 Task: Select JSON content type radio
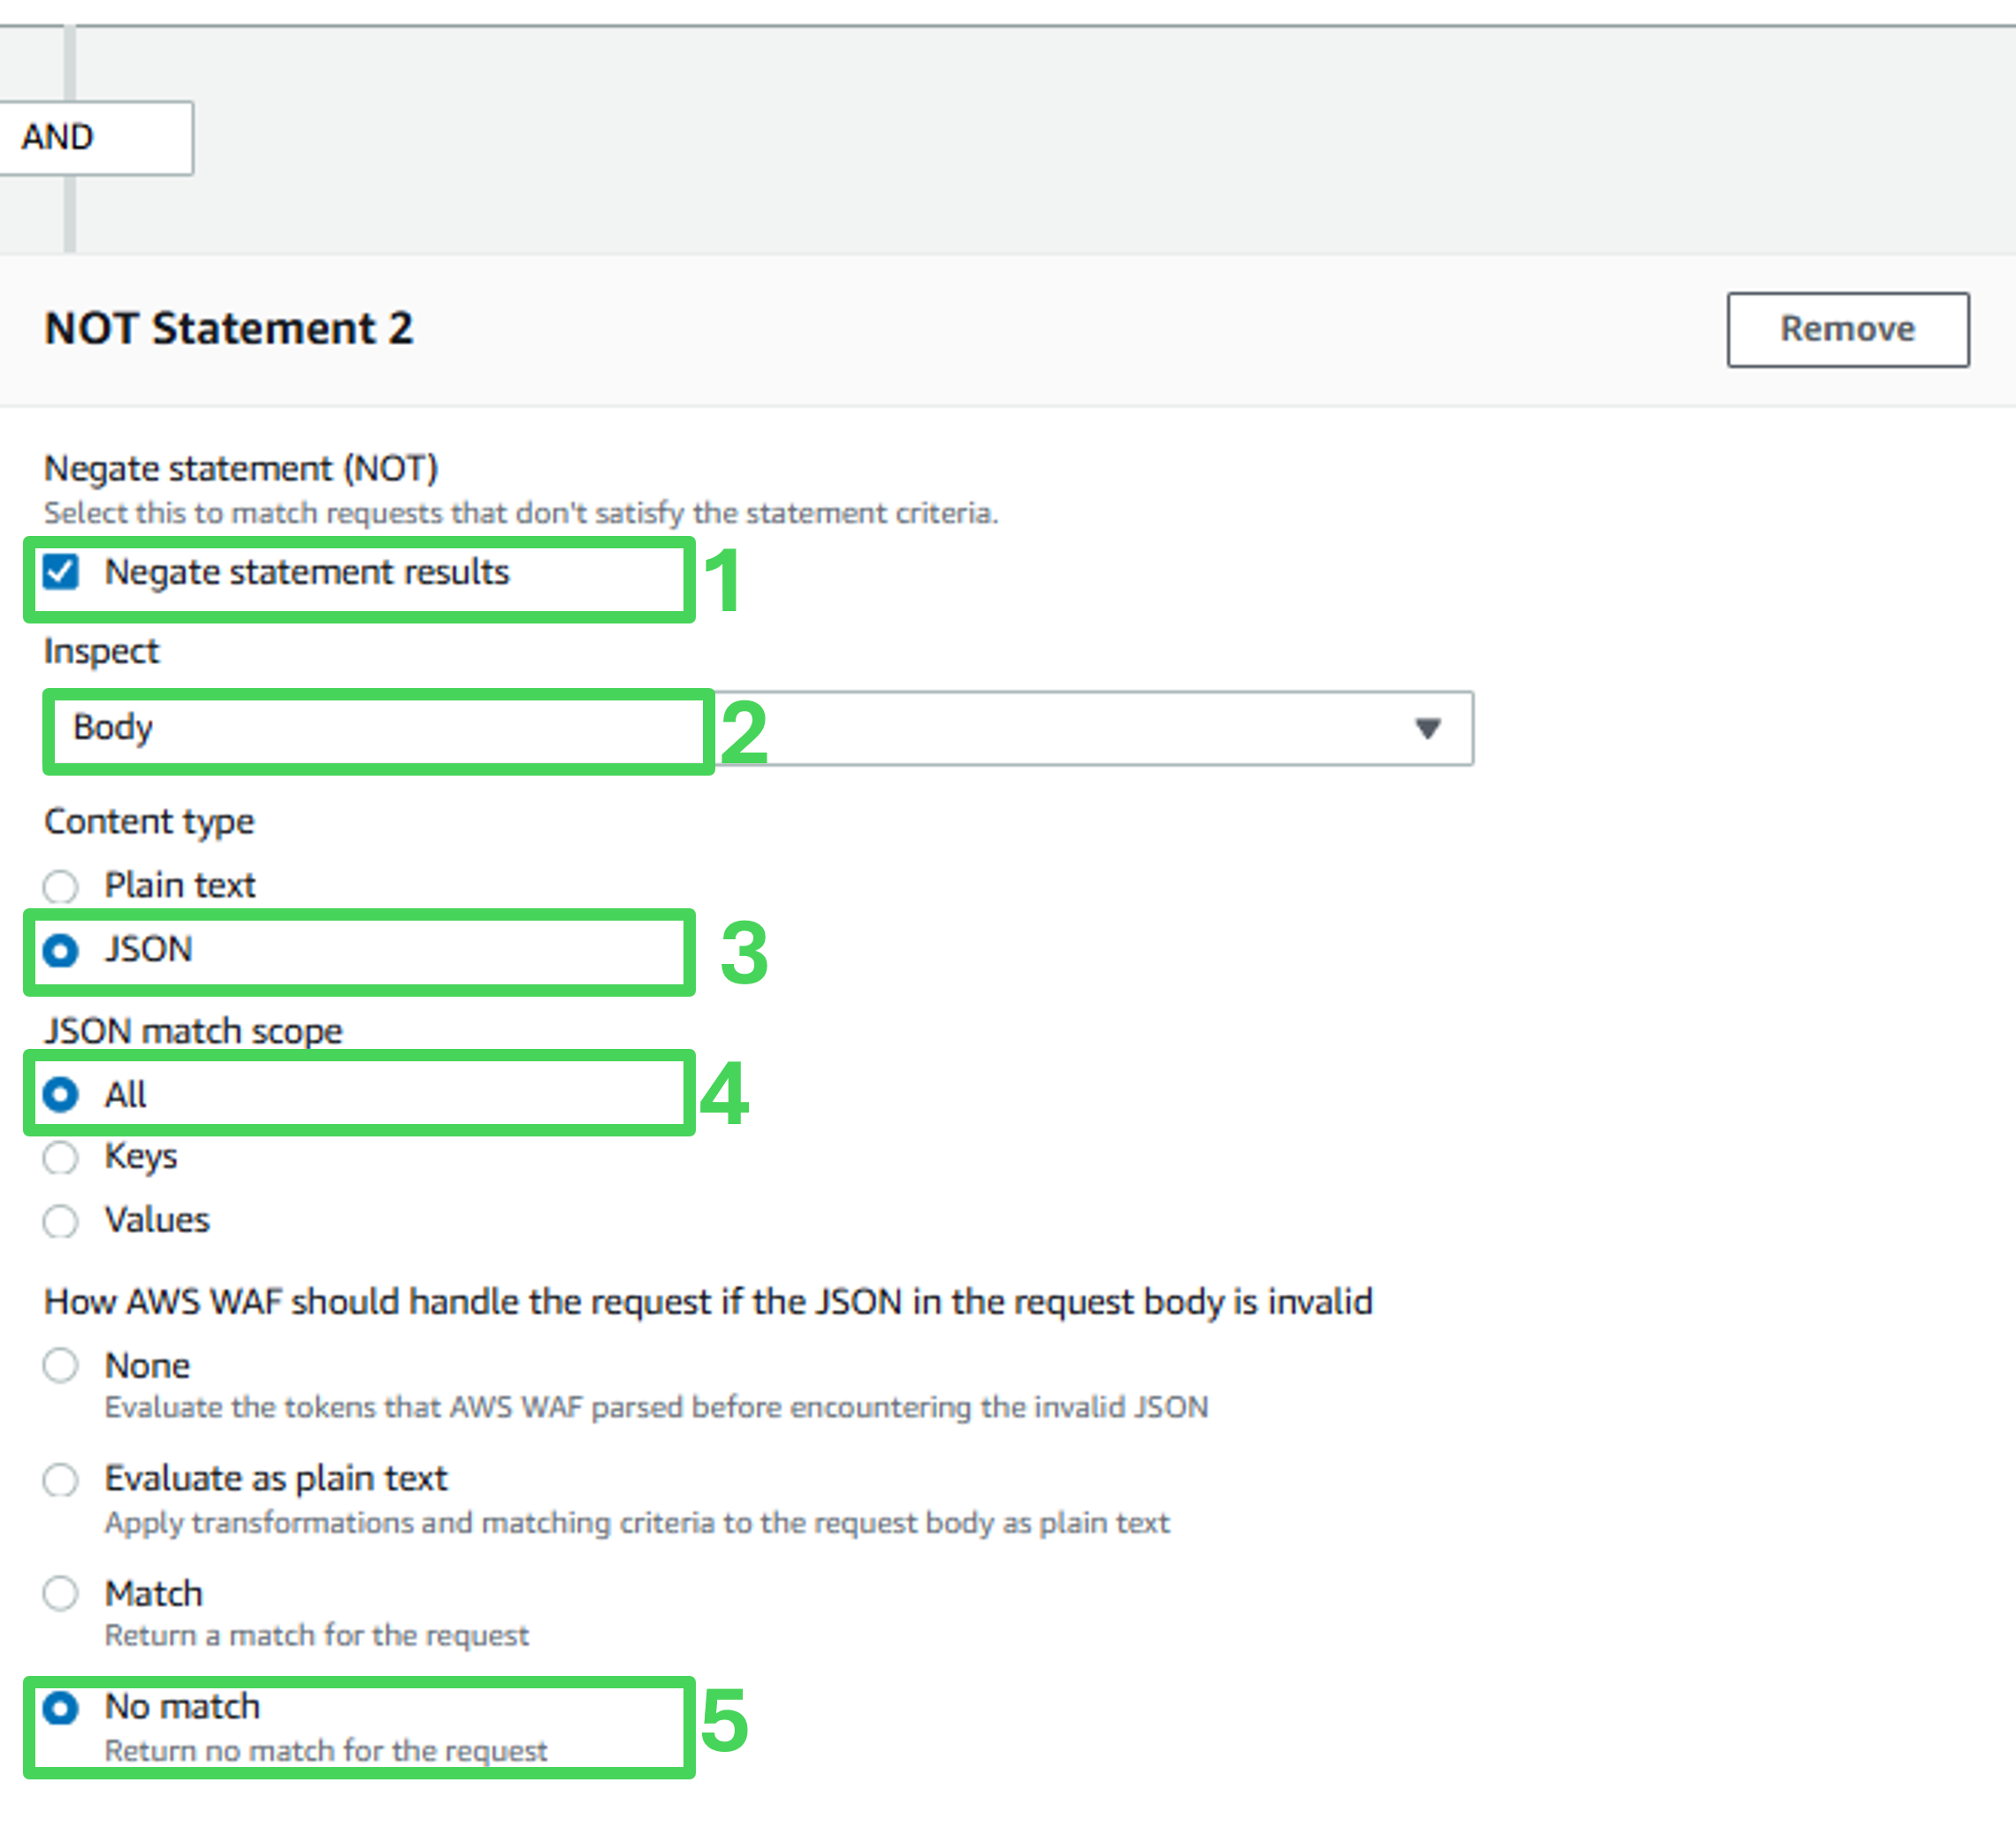click(61, 950)
